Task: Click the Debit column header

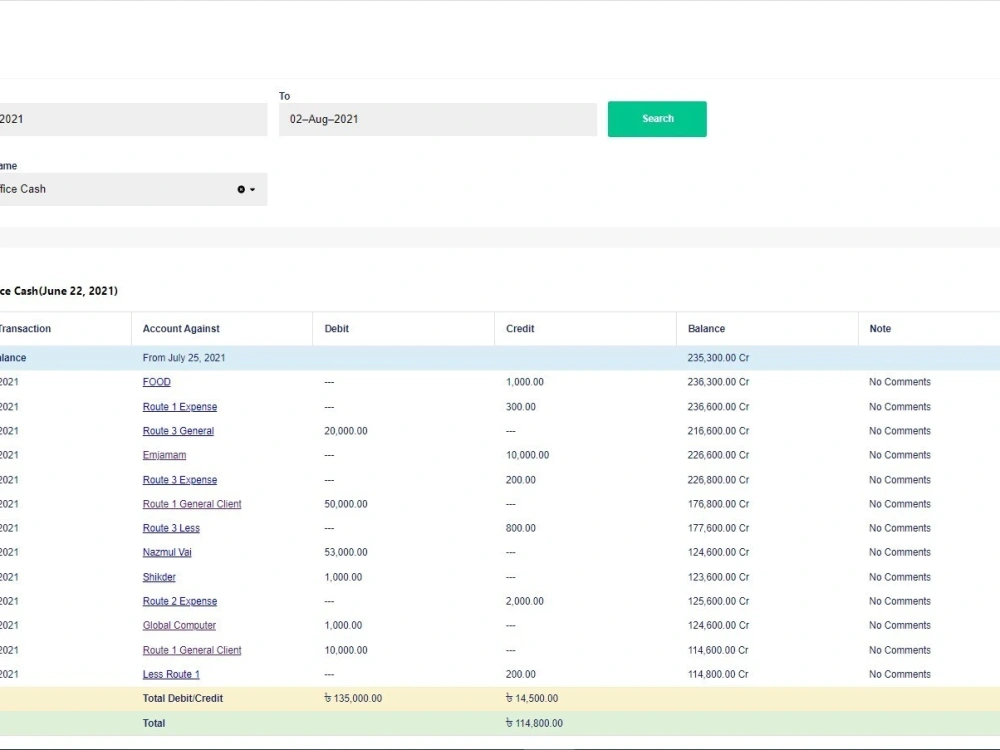Action: [337, 329]
